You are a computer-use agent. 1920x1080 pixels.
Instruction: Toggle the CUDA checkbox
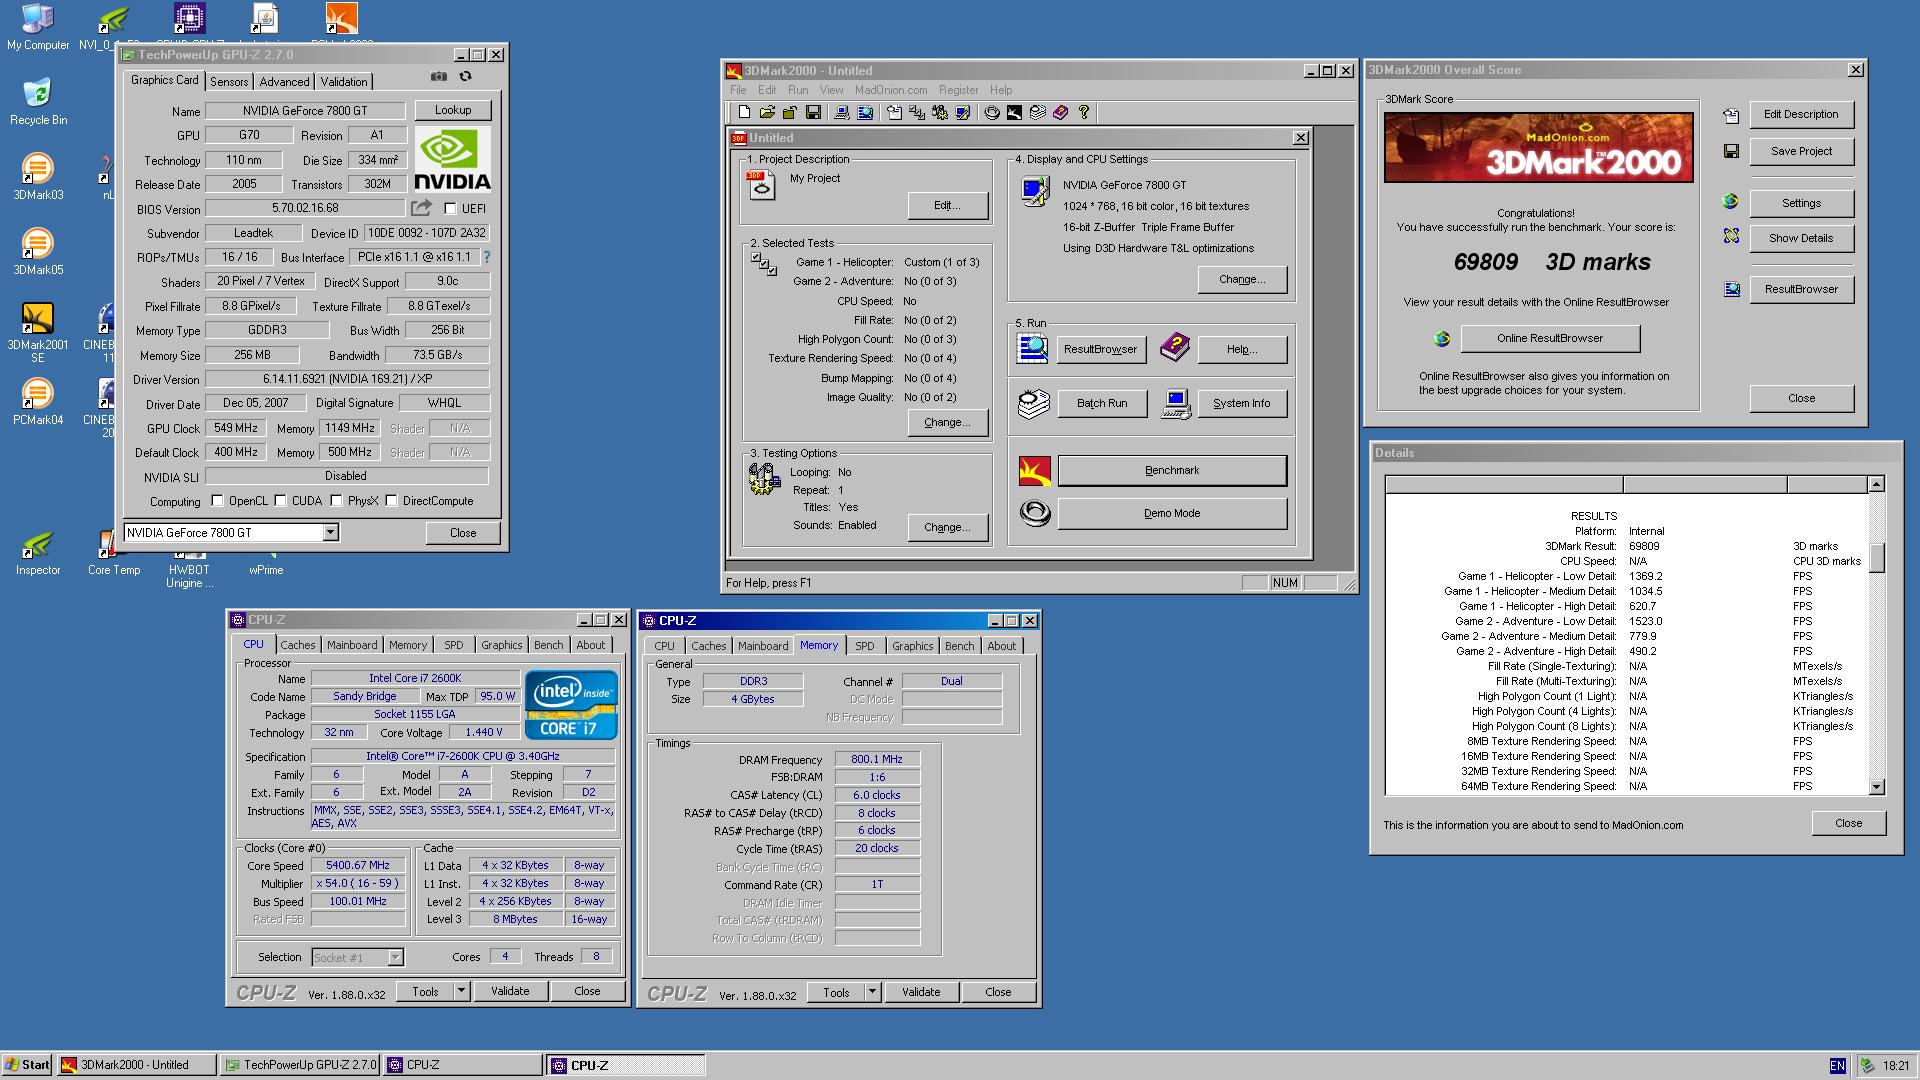(x=281, y=501)
